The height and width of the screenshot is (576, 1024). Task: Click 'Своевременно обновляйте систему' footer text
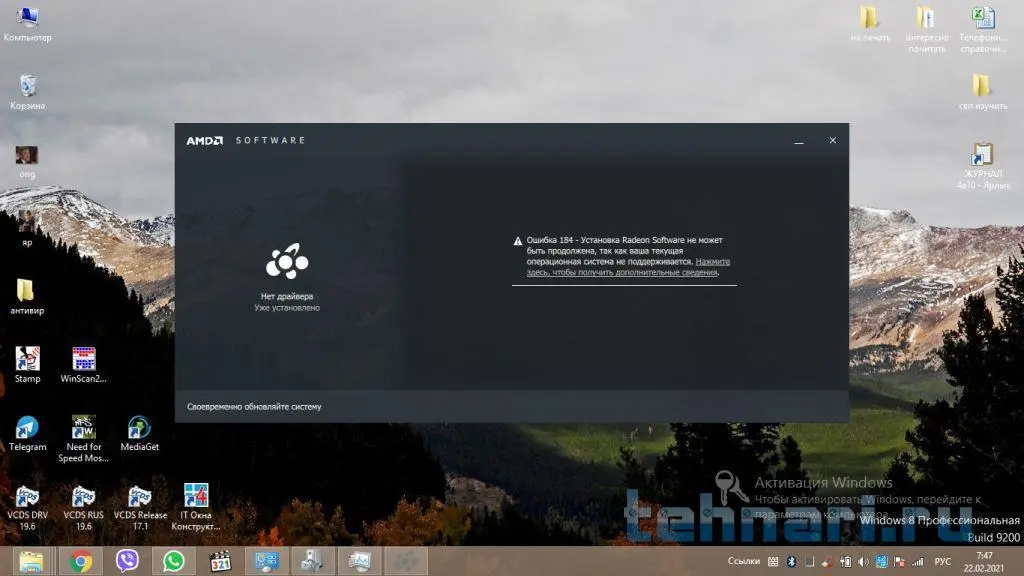coord(254,406)
